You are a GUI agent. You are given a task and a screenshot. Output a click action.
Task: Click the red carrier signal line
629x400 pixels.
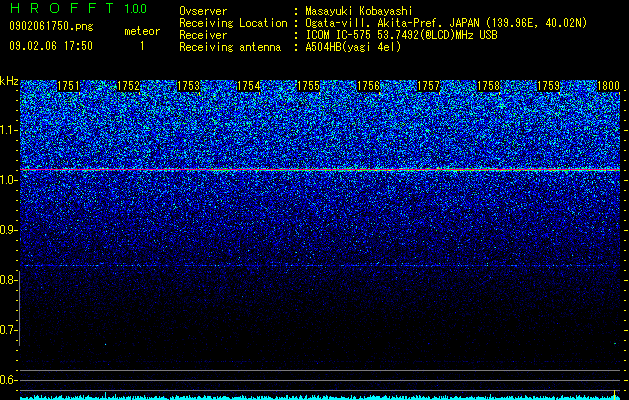[x=320, y=170]
